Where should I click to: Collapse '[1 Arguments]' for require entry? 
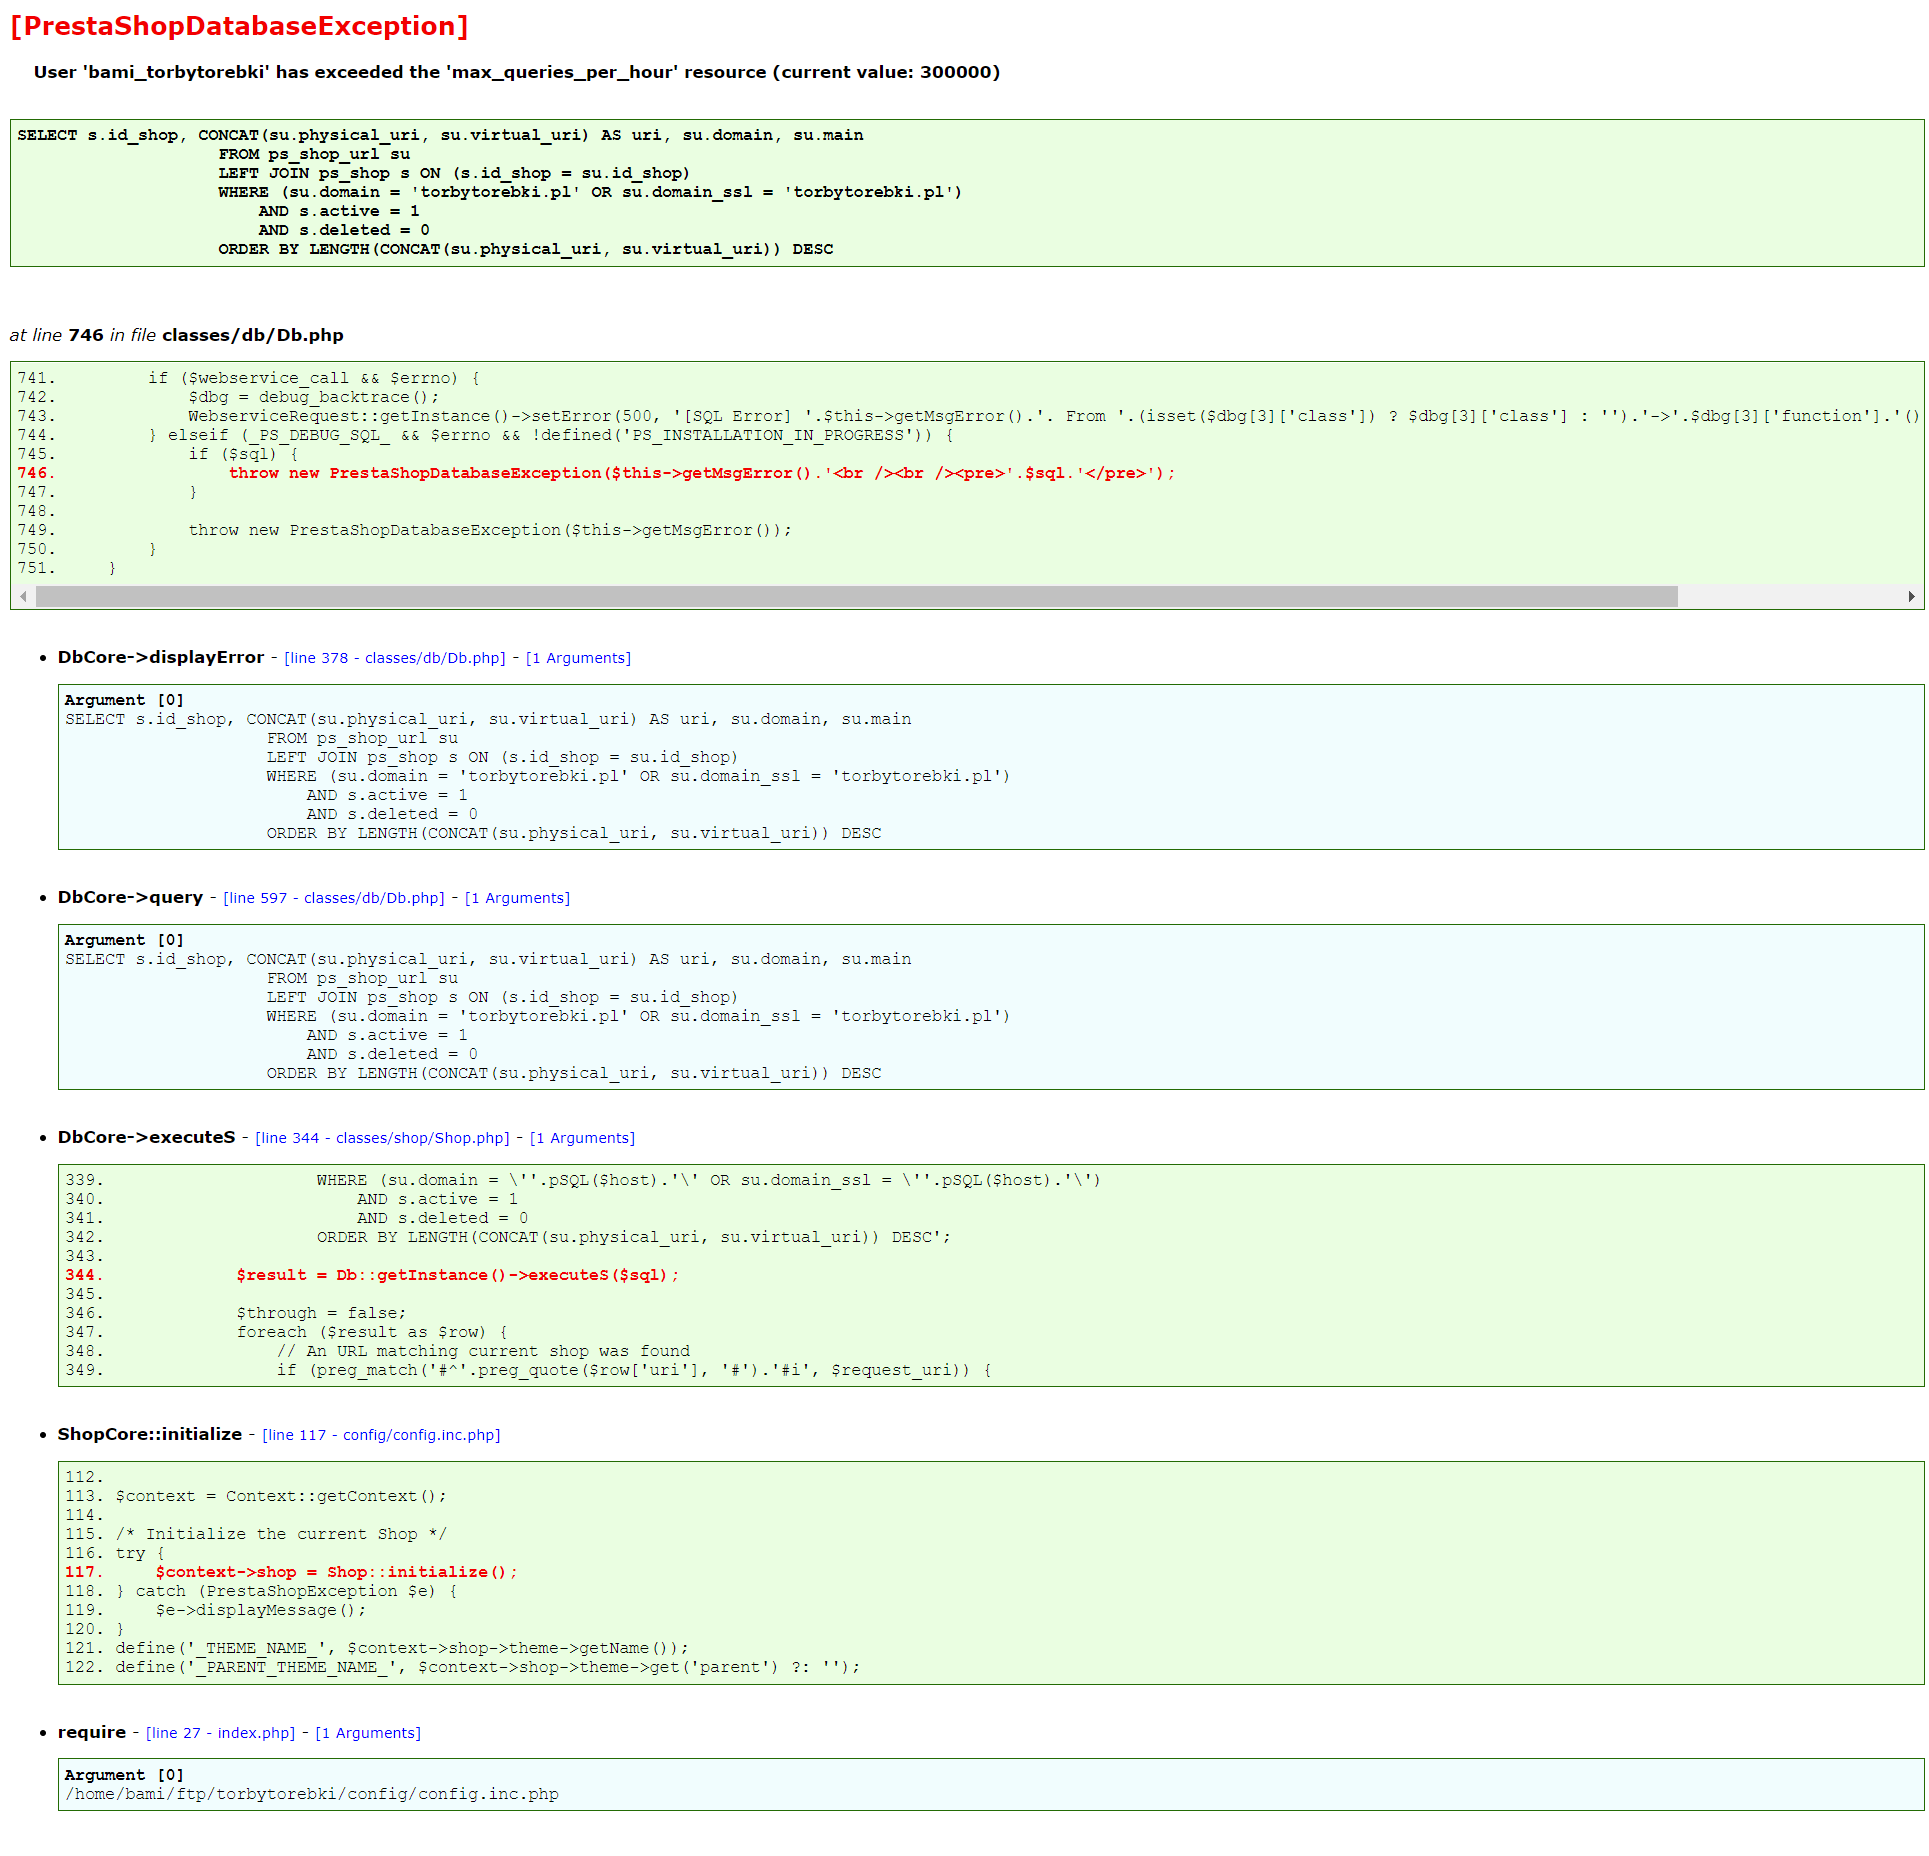368,1733
